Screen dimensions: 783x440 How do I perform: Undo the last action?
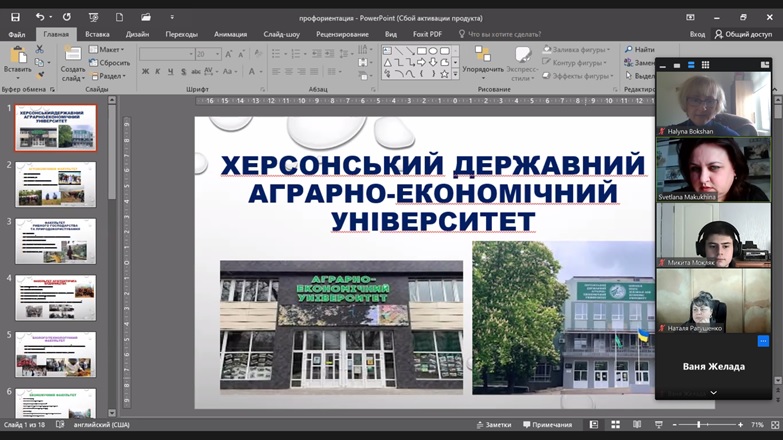tap(40, 17)
